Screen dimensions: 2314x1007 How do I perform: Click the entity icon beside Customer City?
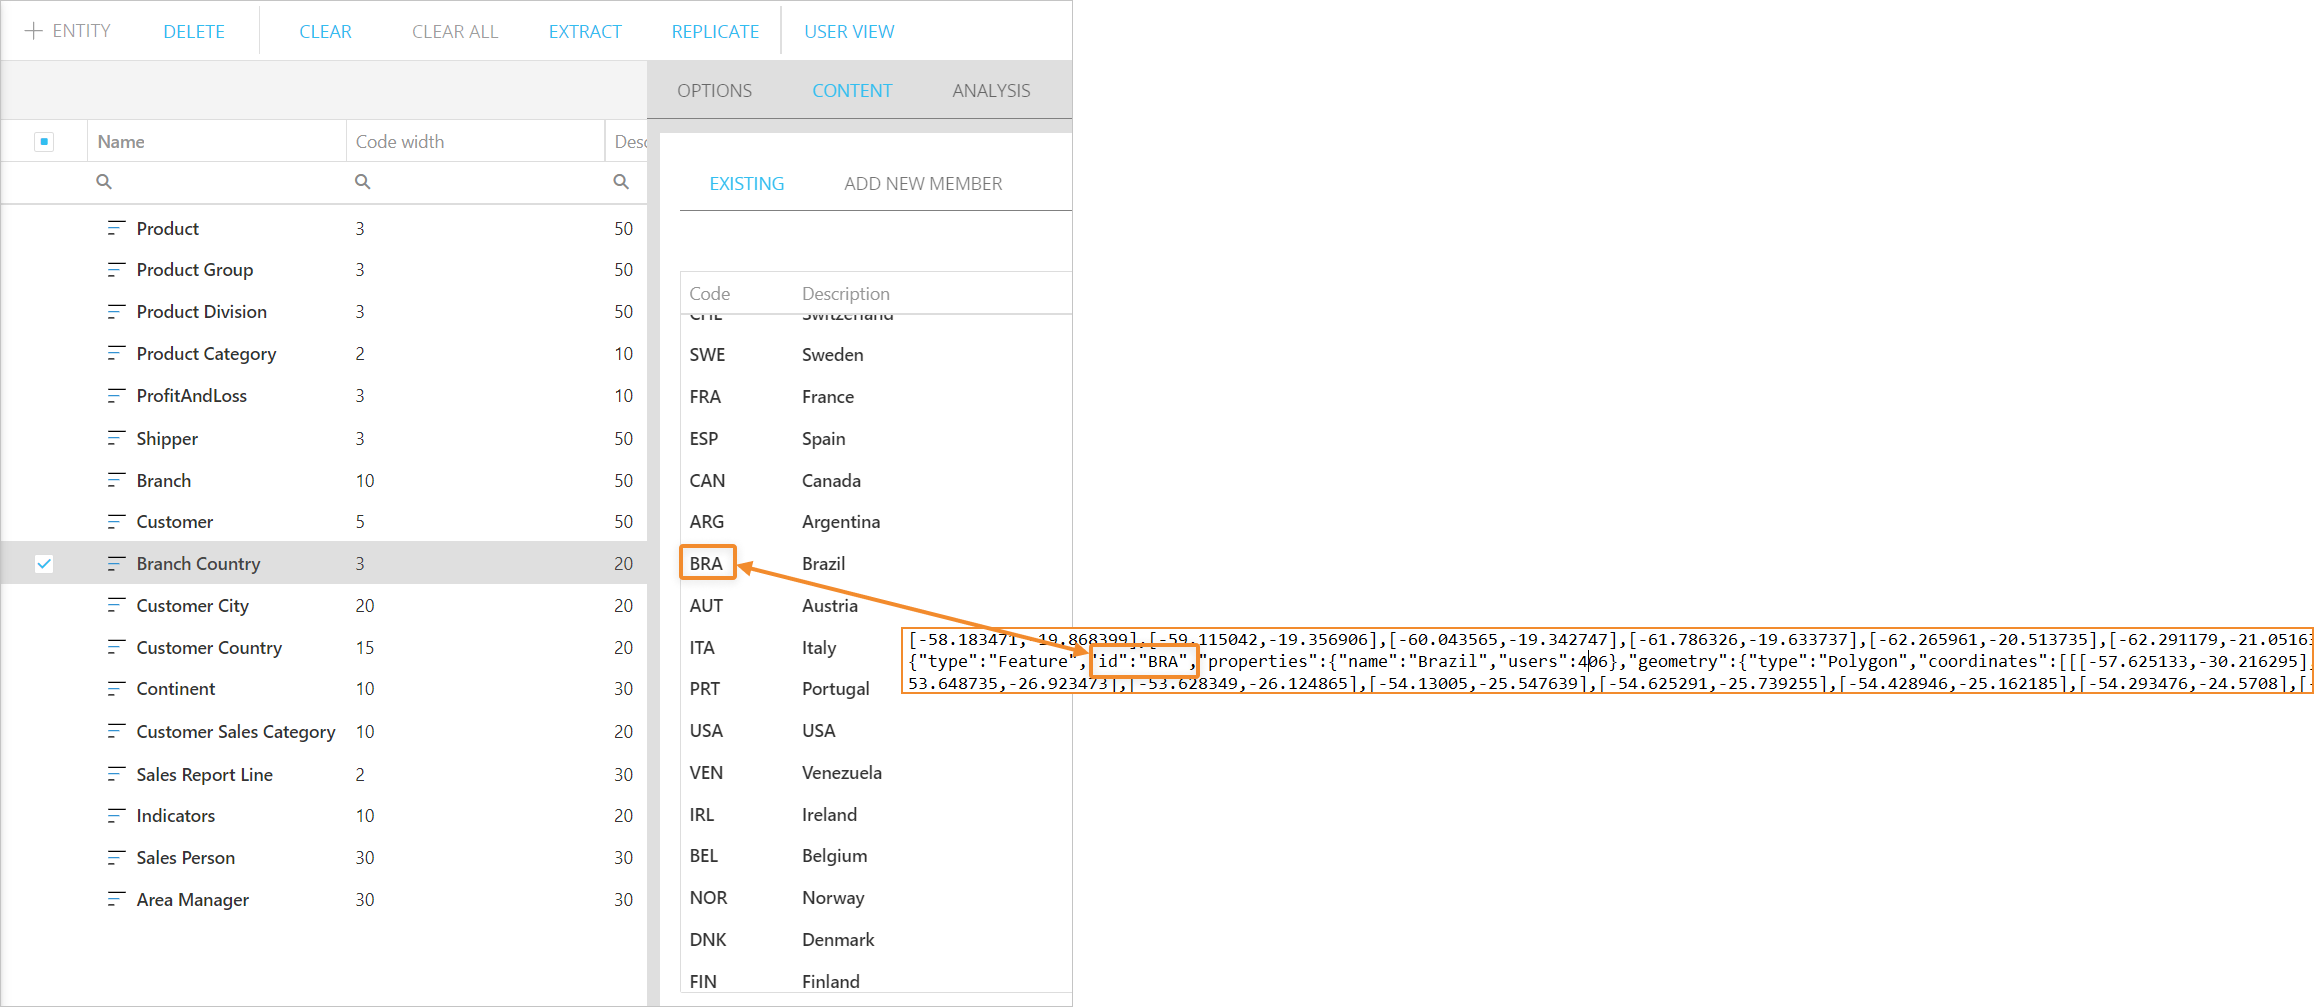(x=116, y=606)
